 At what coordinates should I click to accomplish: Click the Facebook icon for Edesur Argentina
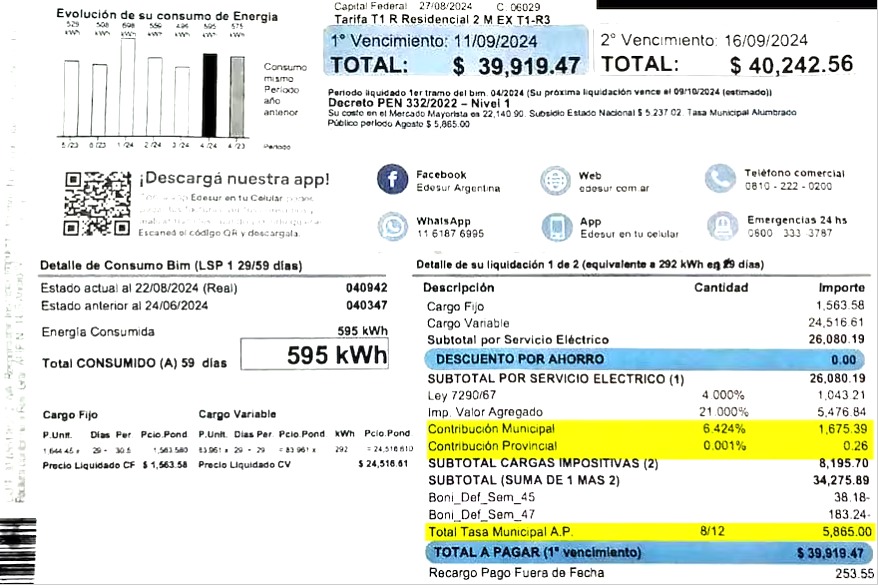pyautogui.click(x=392, y=180)
